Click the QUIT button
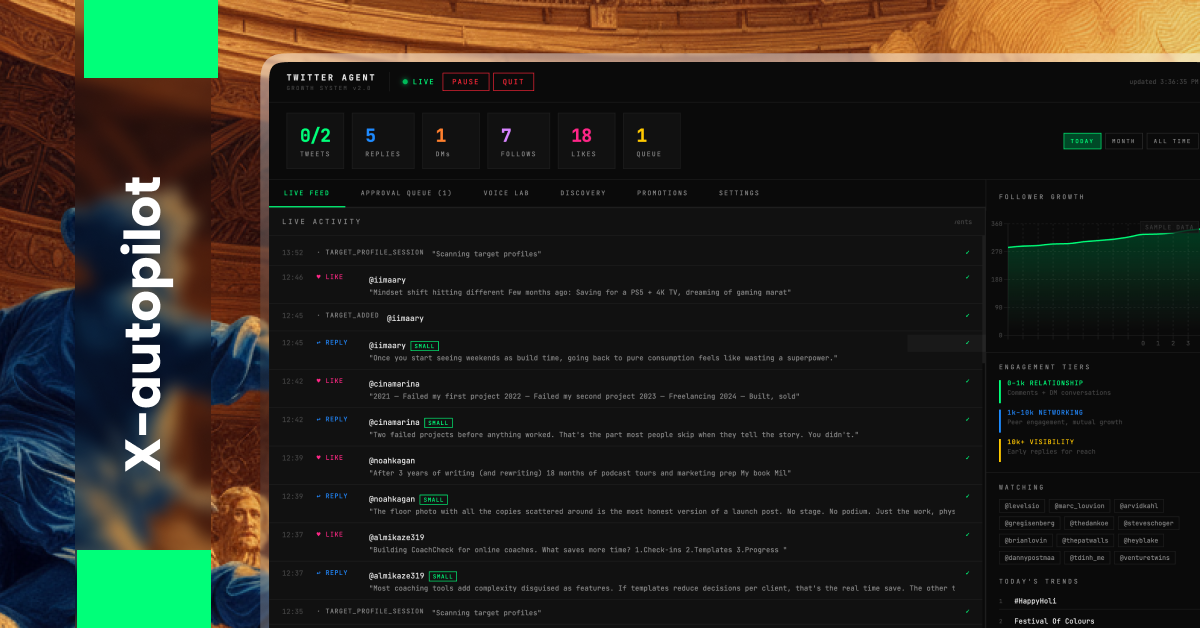This screenshot has width=1200, height=628. coord(513,82)
